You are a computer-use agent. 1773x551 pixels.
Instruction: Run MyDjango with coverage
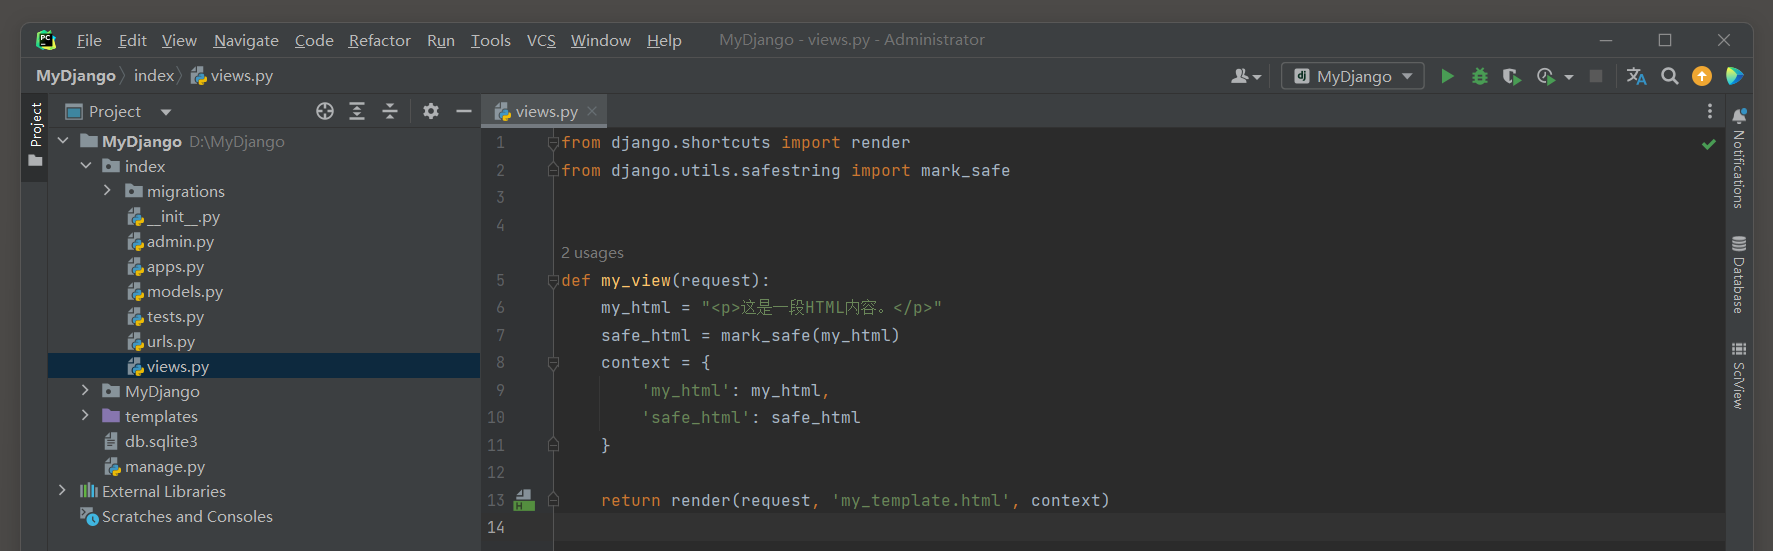(x=1512, y=76)
